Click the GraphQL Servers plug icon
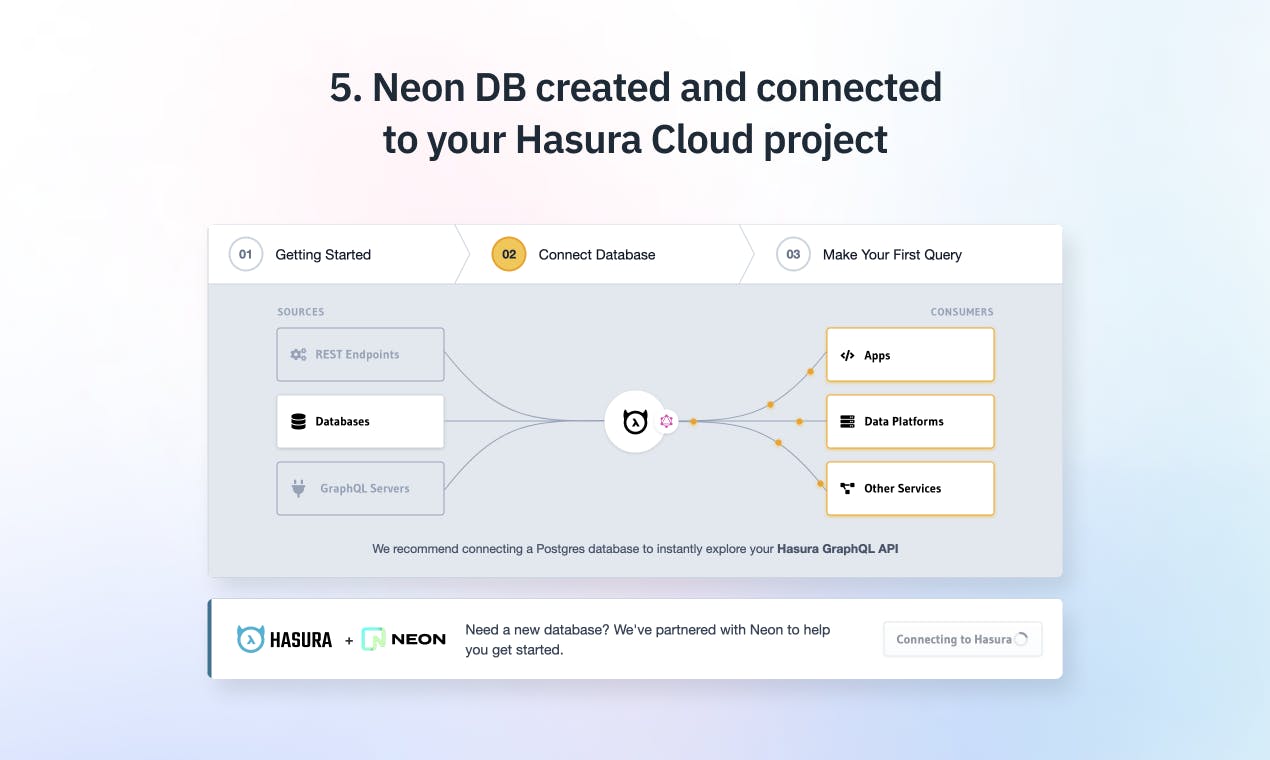Viewport: 1270px width, 760px height. coord(298,488)
